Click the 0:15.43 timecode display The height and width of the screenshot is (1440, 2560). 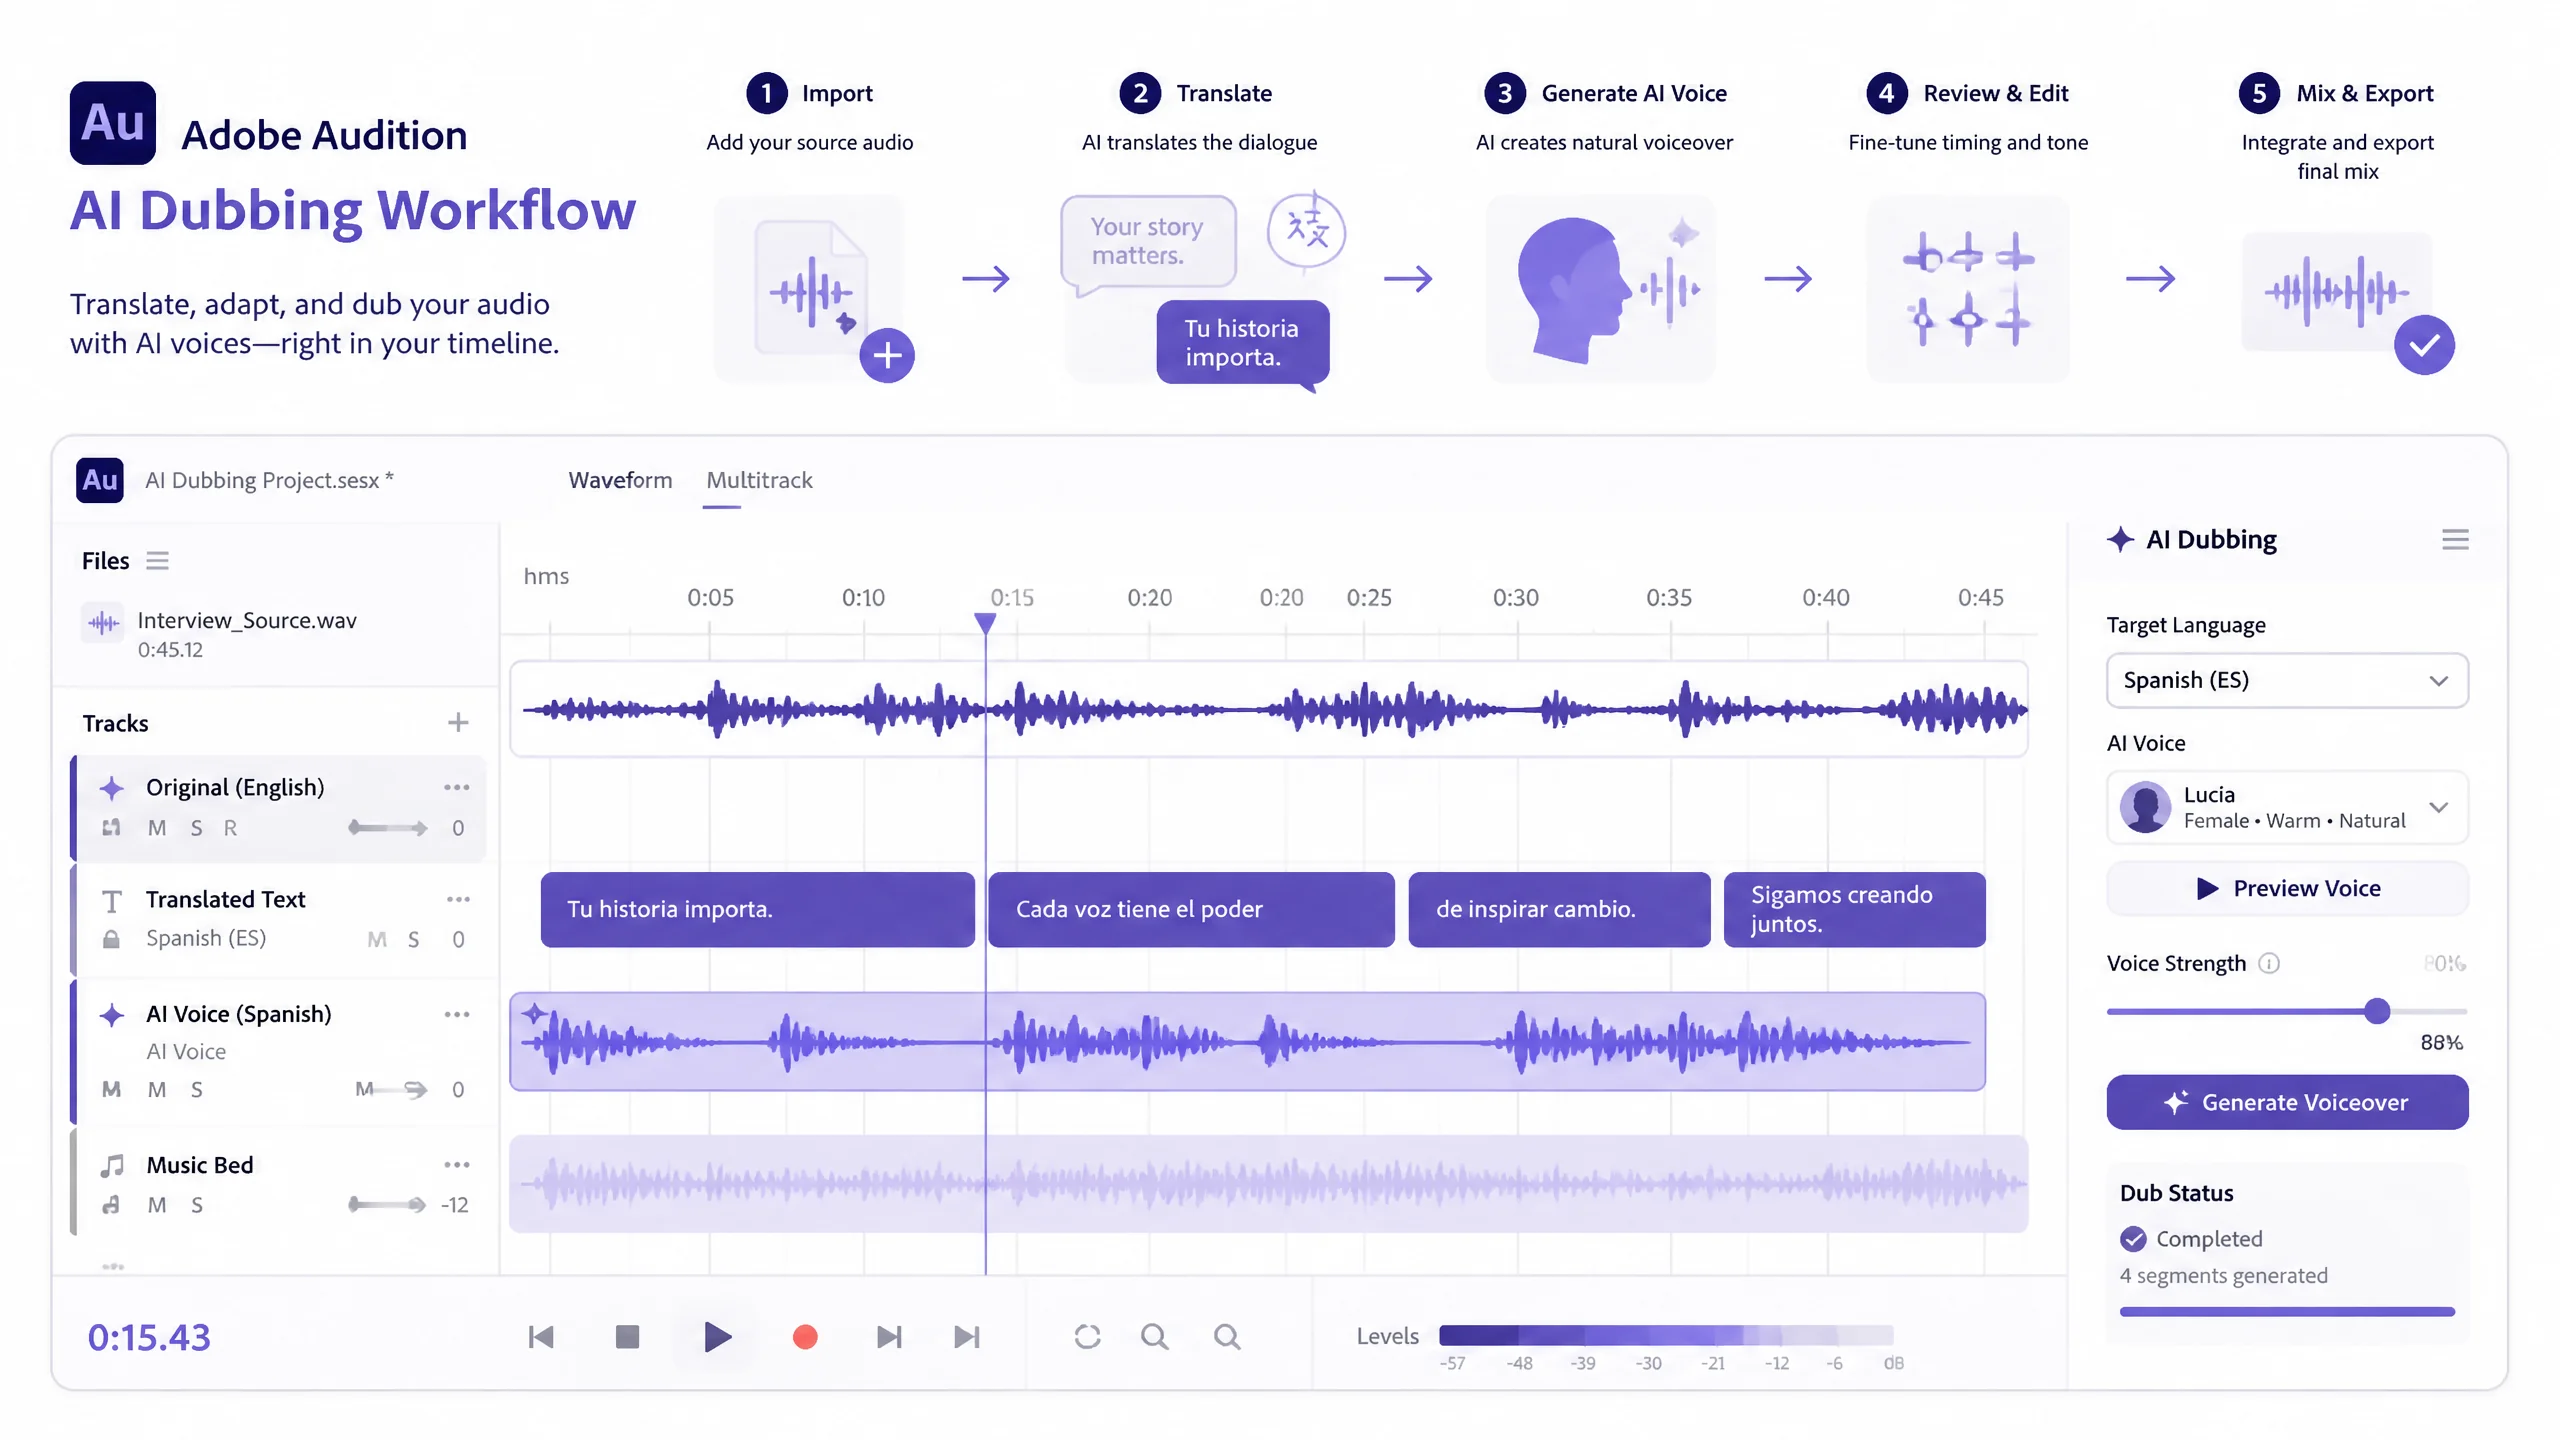click(x=149, y=1337)
